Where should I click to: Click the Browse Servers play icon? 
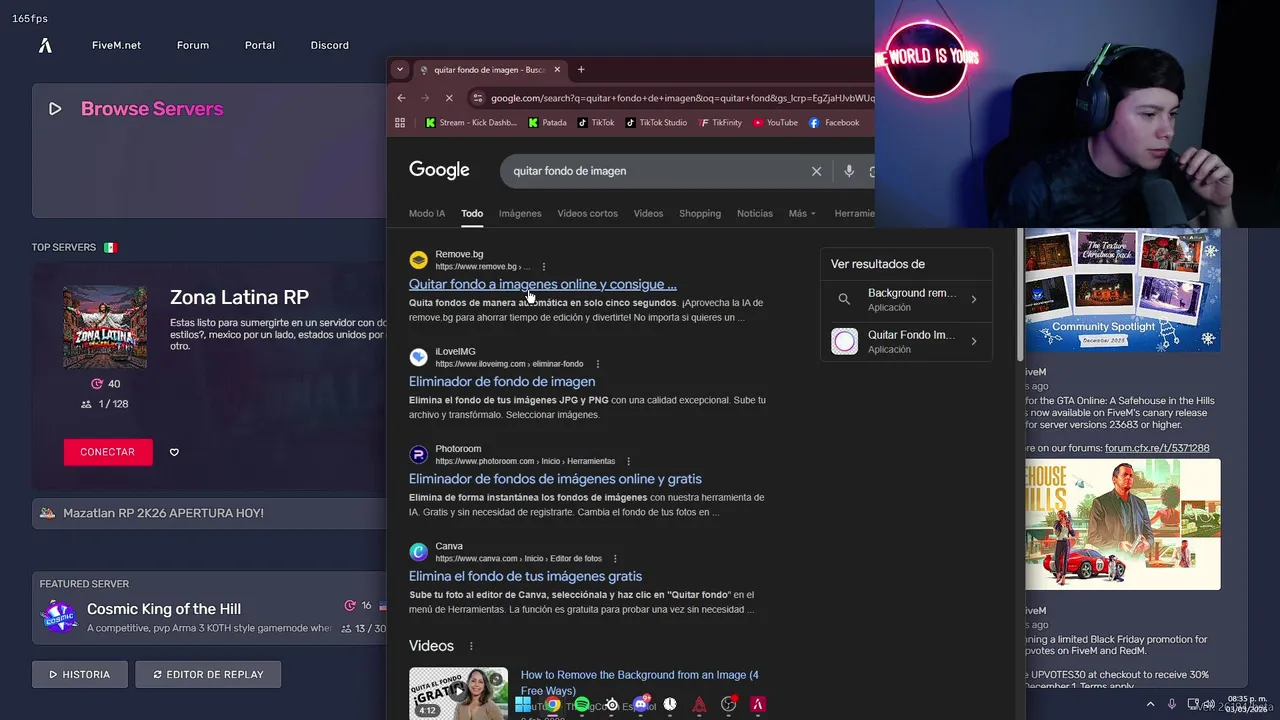coord(55,109)
